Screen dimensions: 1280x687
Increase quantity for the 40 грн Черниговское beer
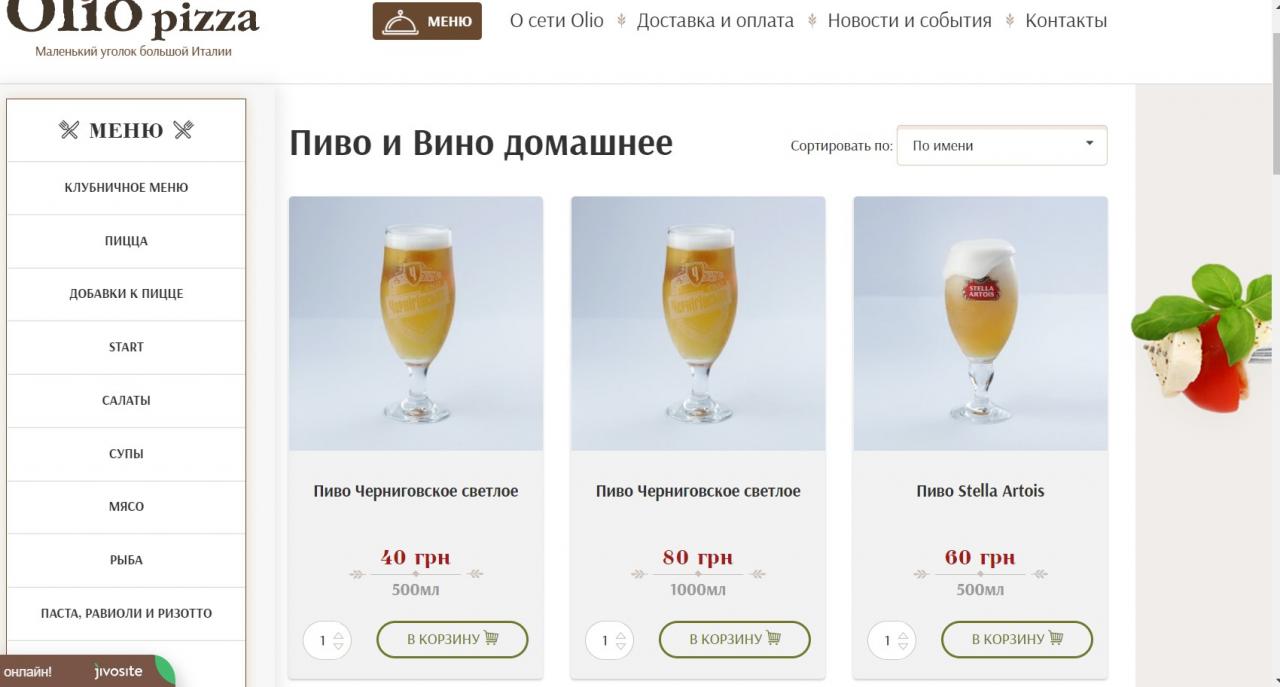pos(338,634)
